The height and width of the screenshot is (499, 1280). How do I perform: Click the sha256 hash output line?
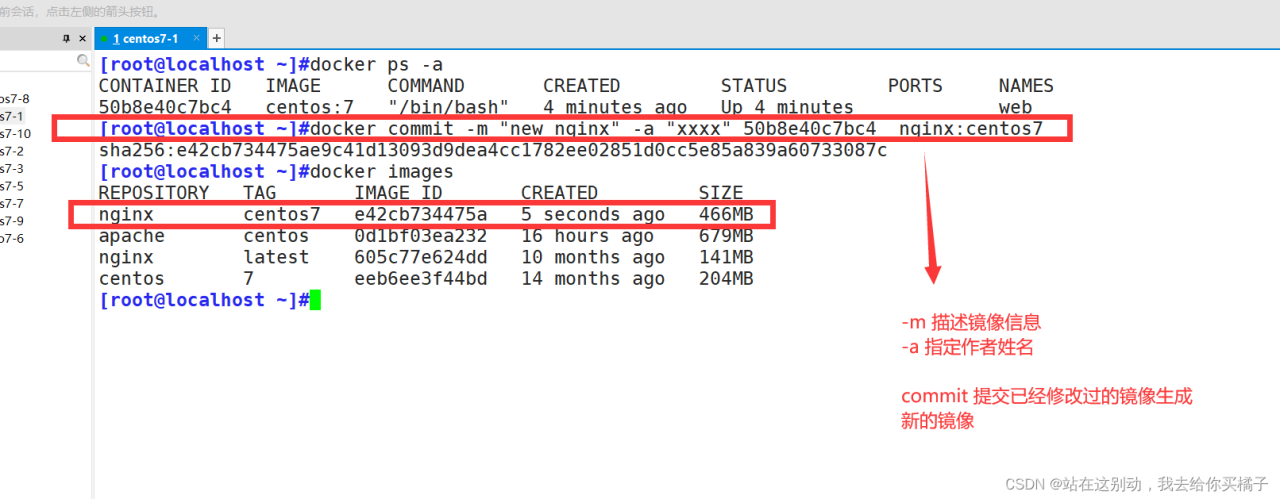(x=492, y=150)
